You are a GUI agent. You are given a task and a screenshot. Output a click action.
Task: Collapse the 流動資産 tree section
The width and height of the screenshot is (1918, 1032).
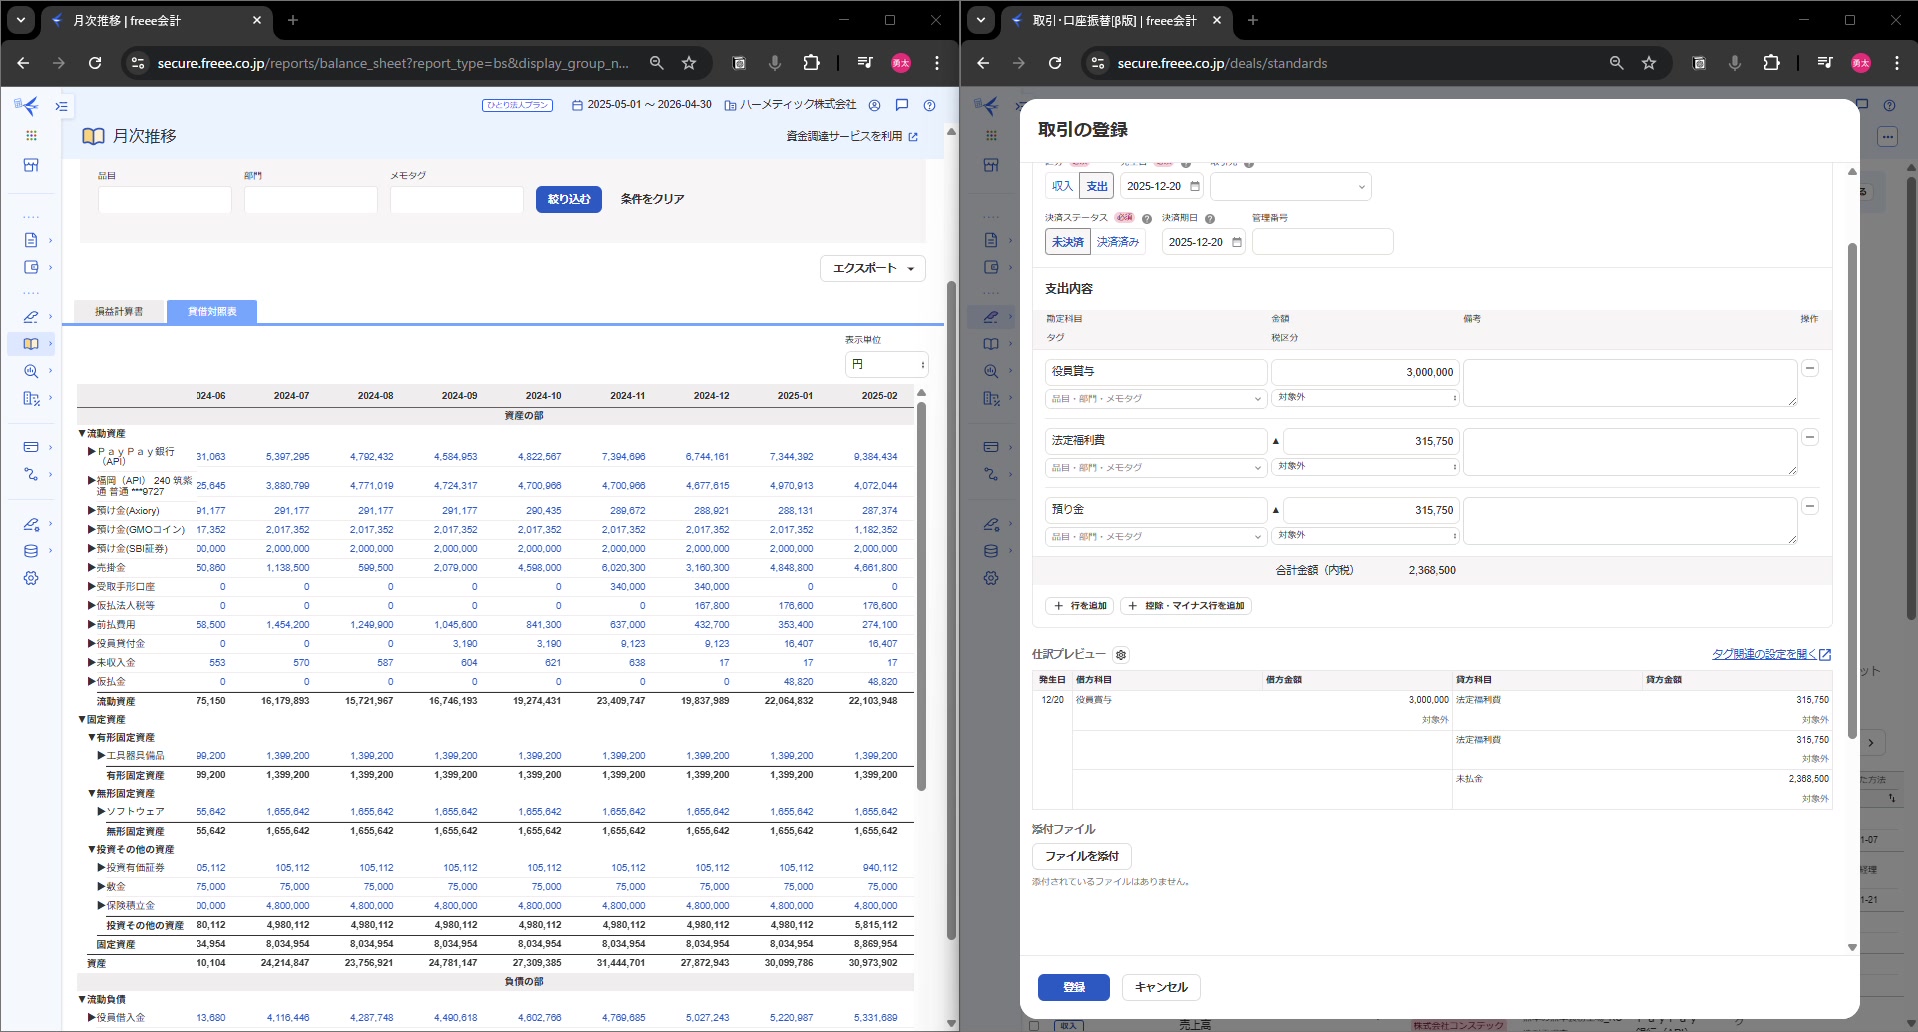click(x=83, y=434)
